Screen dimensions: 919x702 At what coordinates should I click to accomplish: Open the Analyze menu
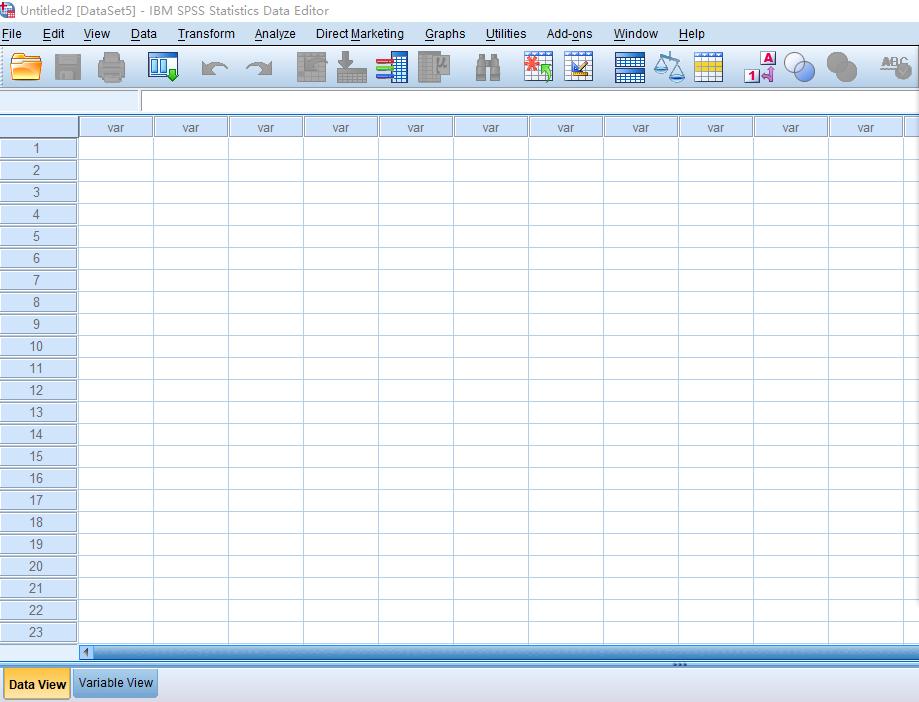coord(274,34)
